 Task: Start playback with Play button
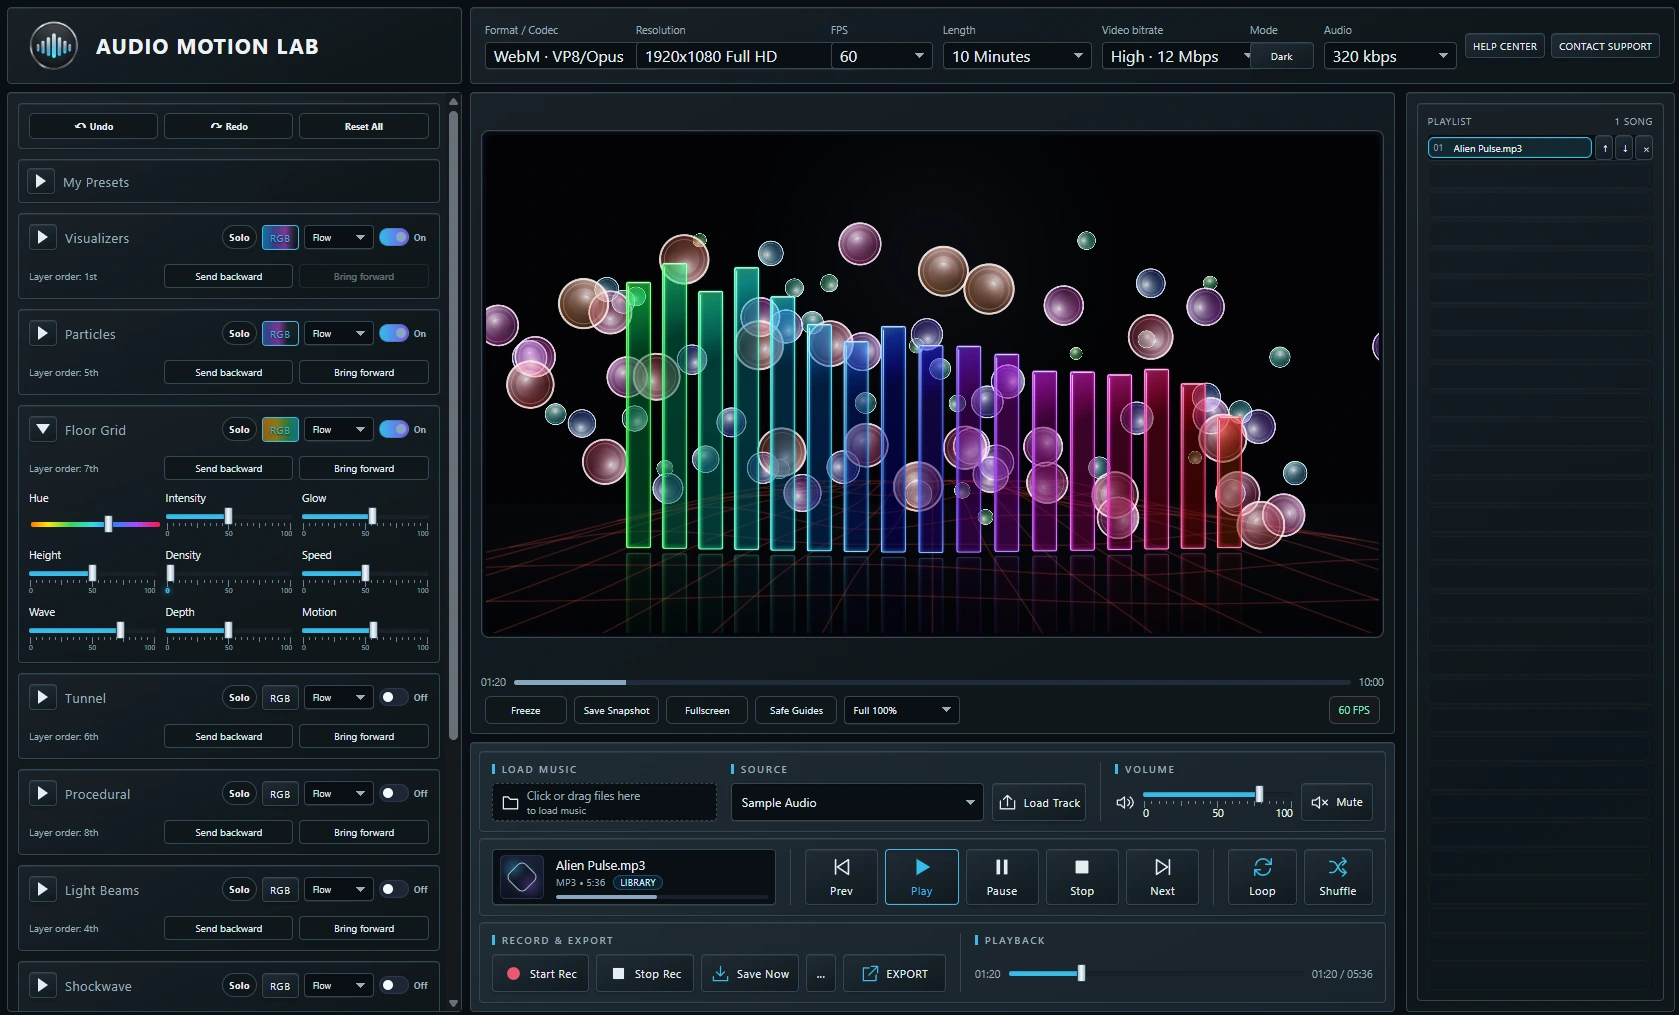(921, 877)
